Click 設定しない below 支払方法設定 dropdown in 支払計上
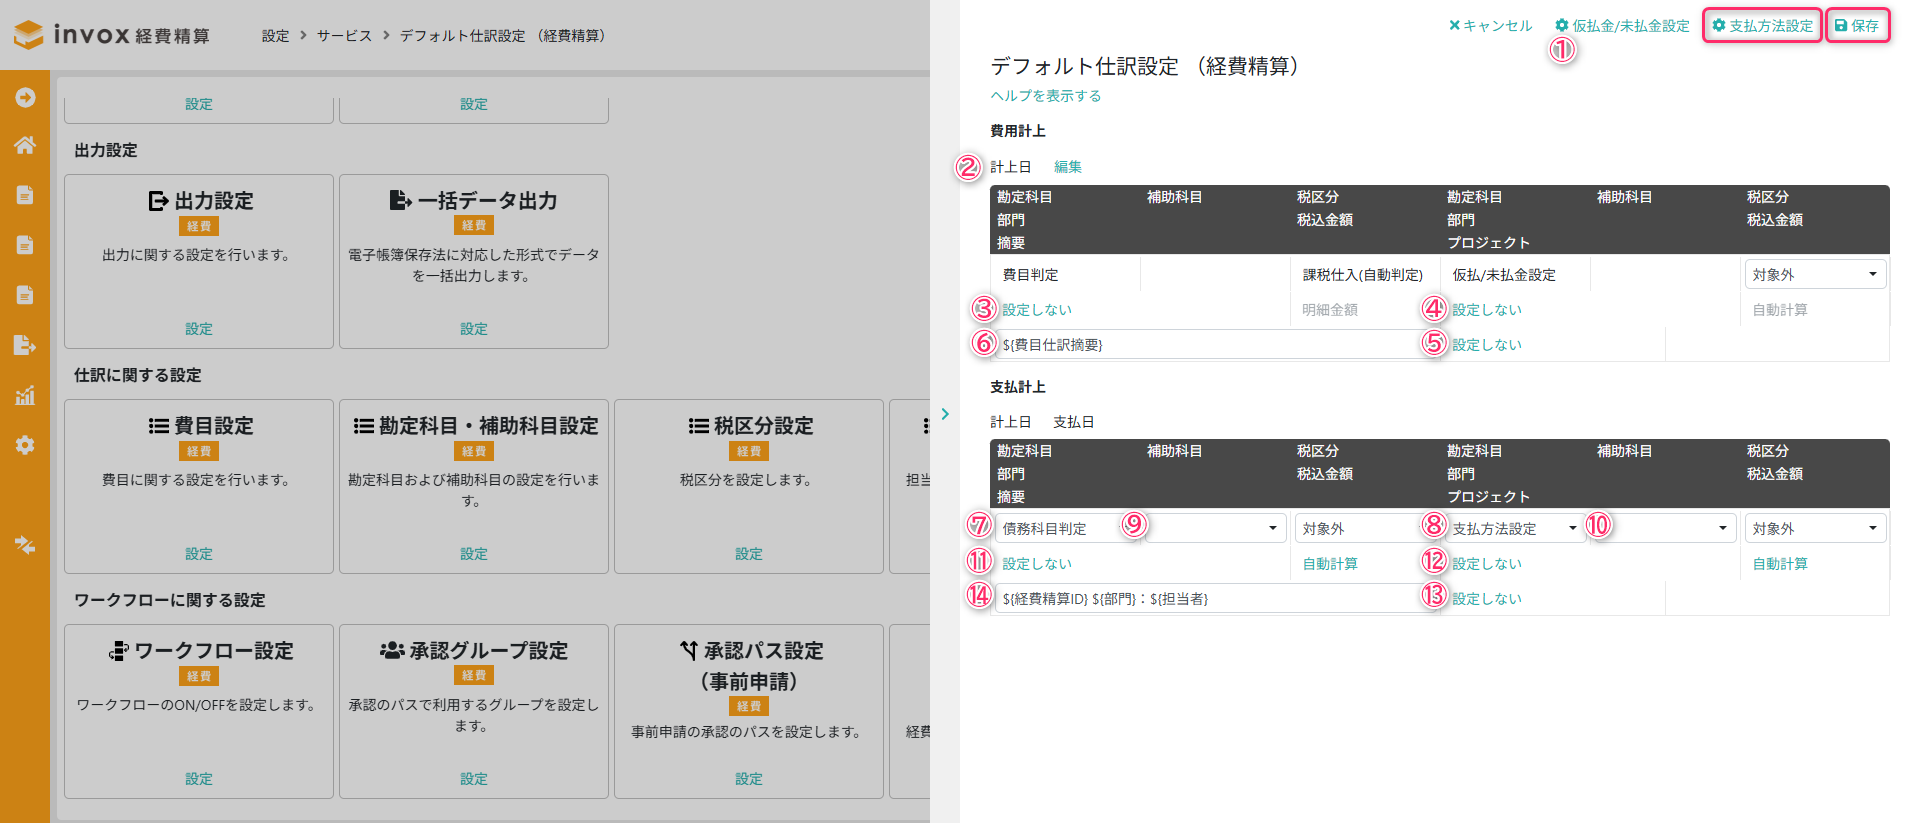Screen dimensions: 1918x823 (1487, 564)
